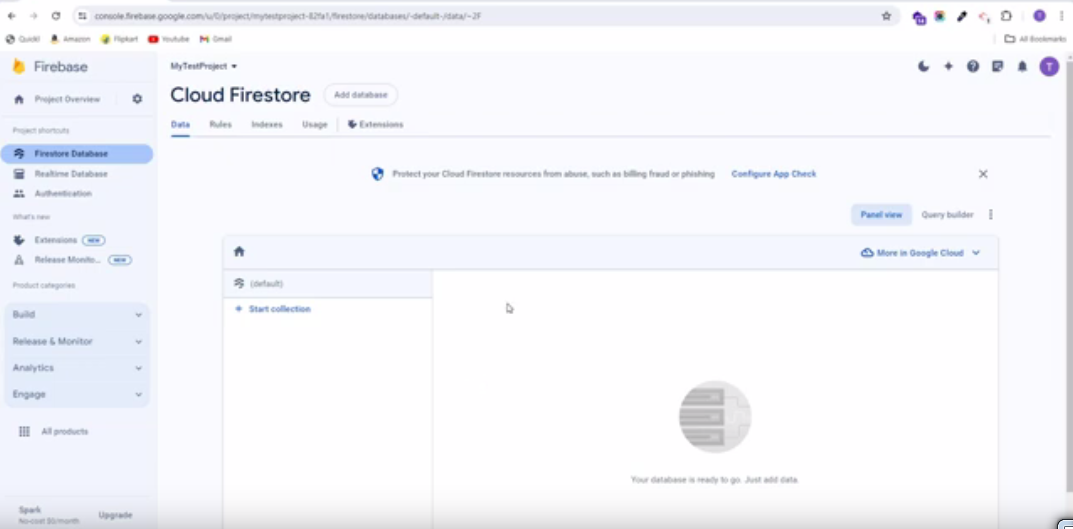
Task: Click the eyedropper extension icon
Action: tap(962, 16)
